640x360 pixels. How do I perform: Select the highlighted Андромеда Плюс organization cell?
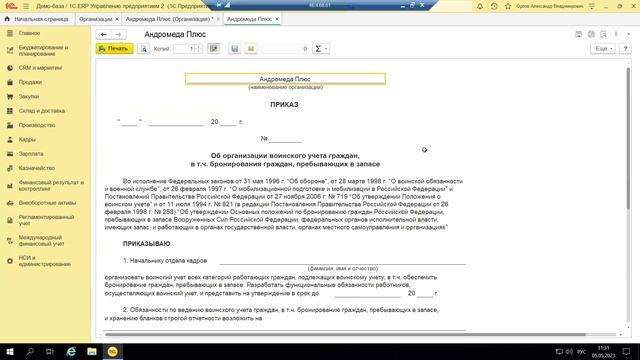(x=285, y=79)
